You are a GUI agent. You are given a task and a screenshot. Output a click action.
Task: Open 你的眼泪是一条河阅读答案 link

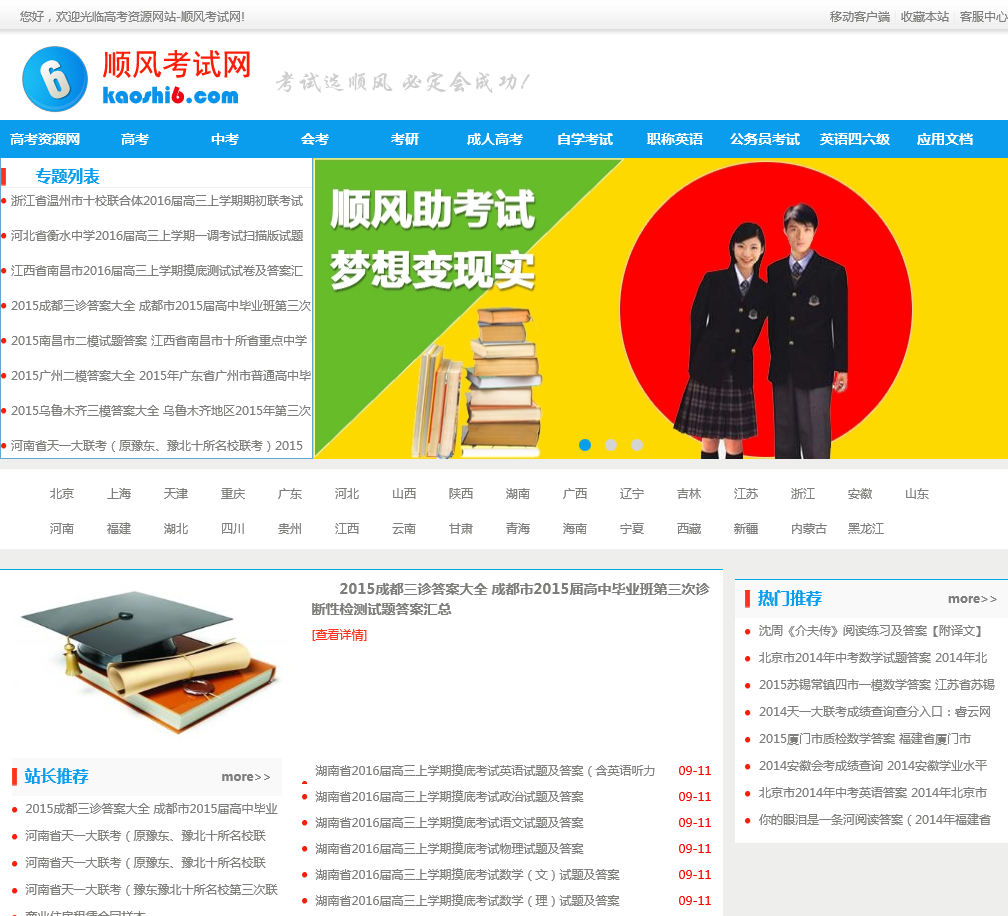coord(874,820)
